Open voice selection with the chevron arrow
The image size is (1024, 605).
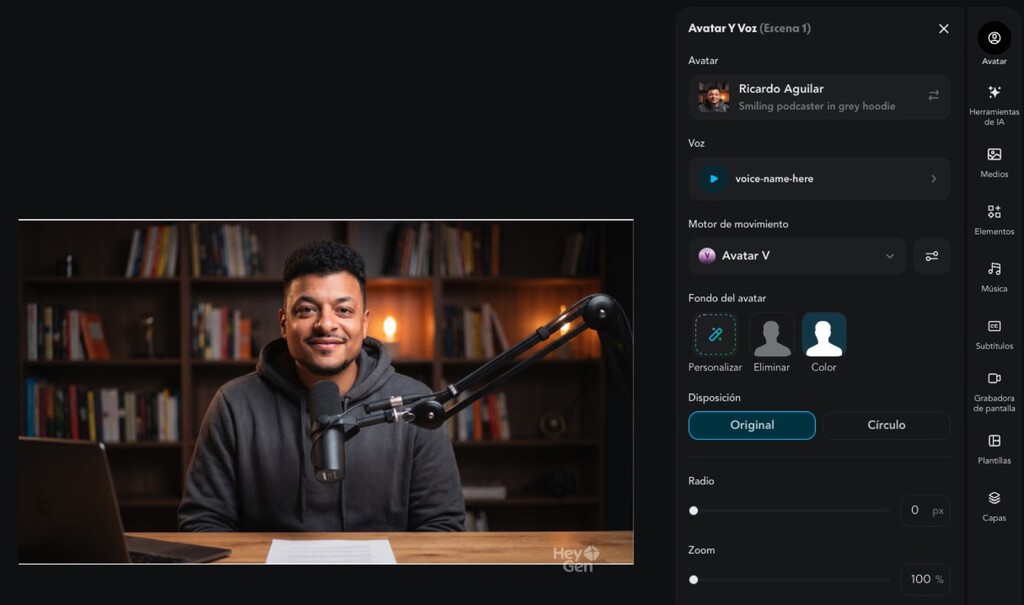click(x=933, y=179)
